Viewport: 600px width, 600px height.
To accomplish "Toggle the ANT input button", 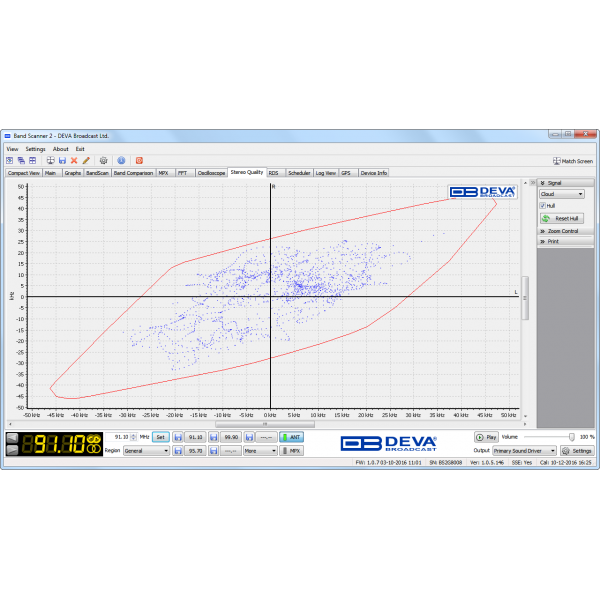I will [x=291, y=437].
